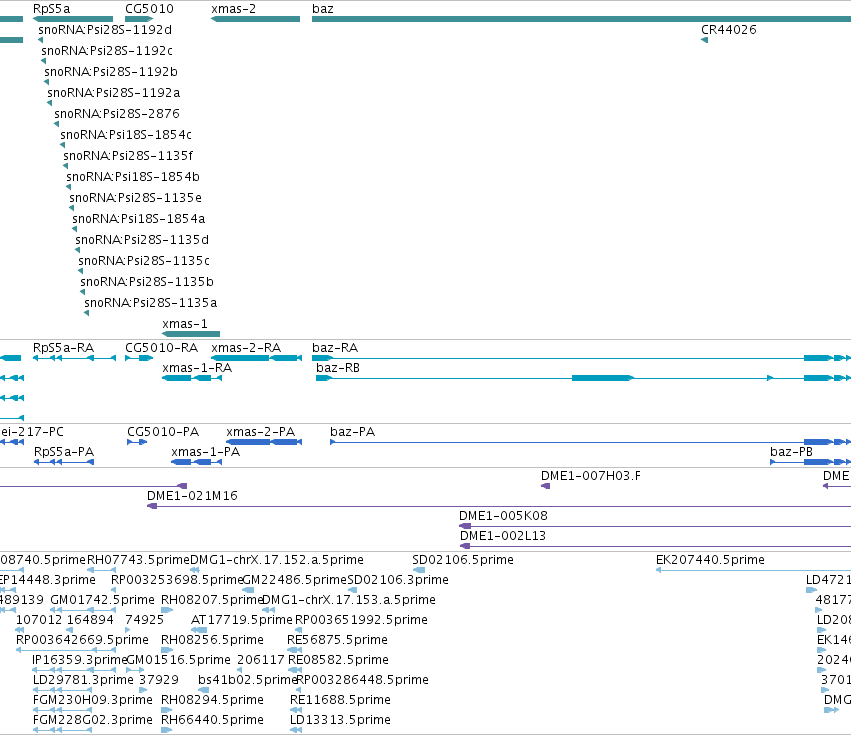The height and width of the screenshot is (735, 851).
Task: Select snoRNA:Psi28S-1135f label
Action: click(128, 156)
